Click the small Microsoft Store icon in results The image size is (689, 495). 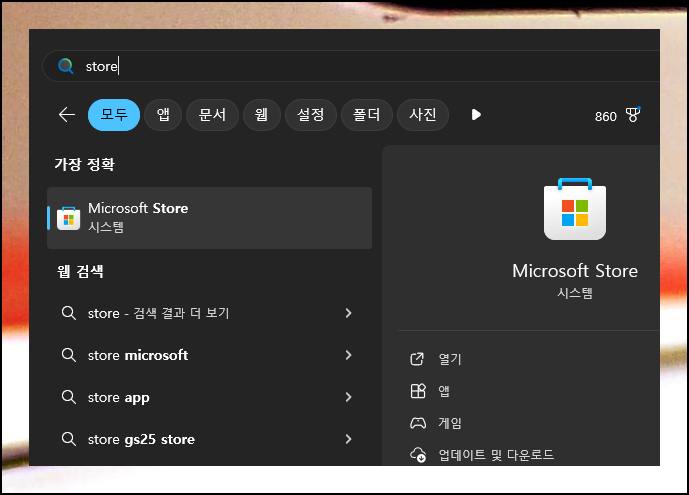pyautogui.click(x=69, y=218)
